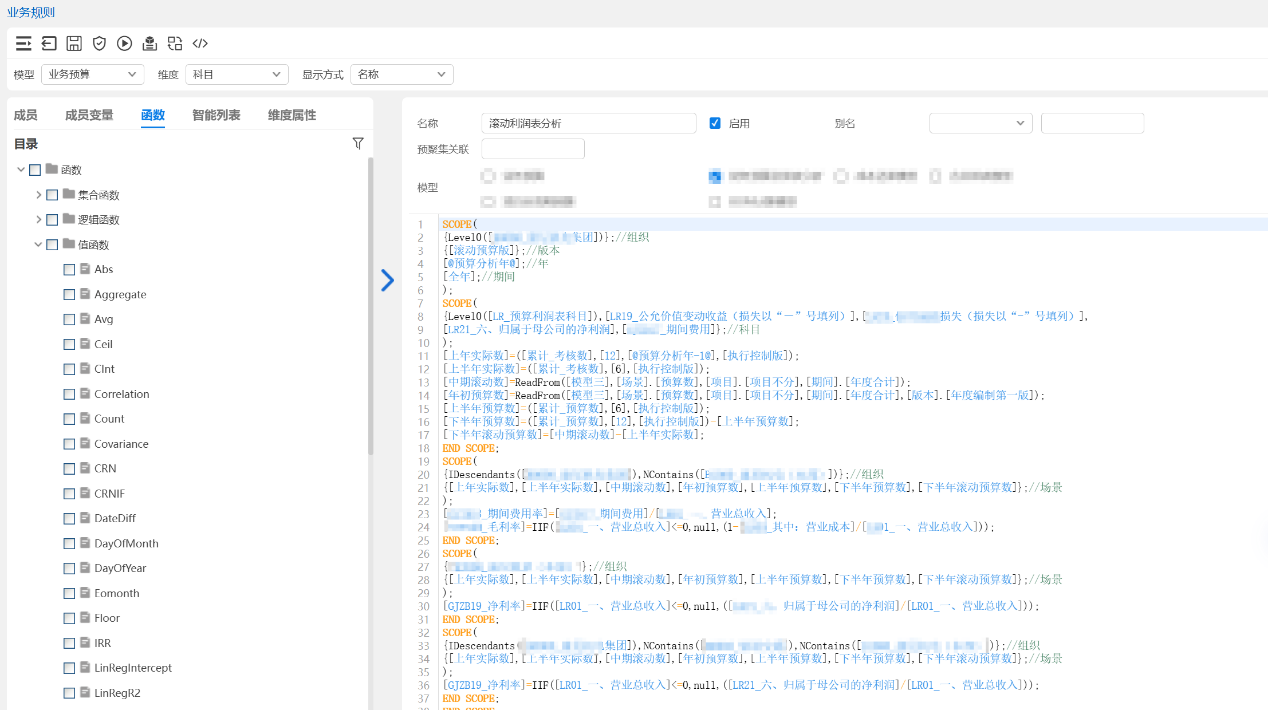Toggle the collapse menu icon in toolbar
The height and width of the screenshot is (710, 1268).
click(23, 43)
